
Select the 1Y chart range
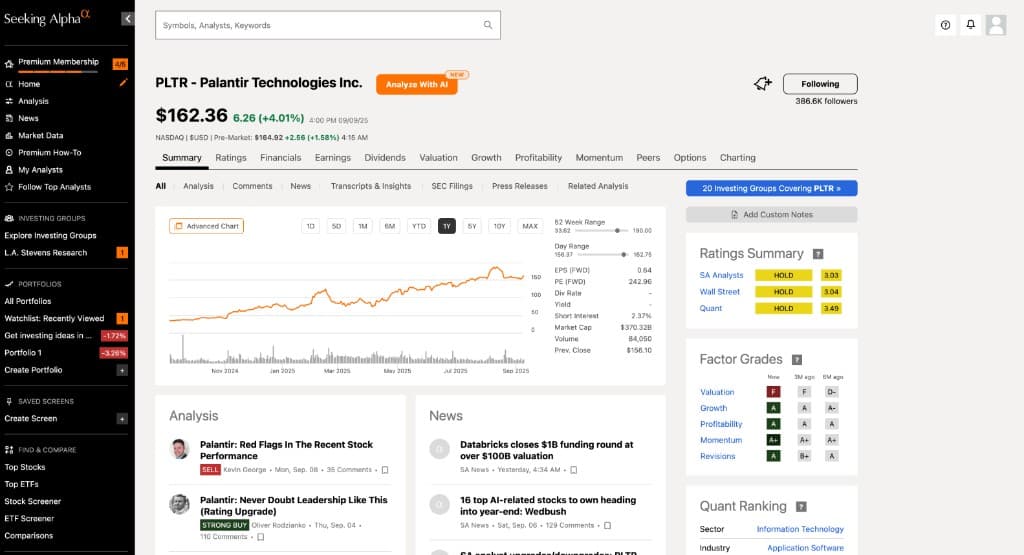pos(447,226)
